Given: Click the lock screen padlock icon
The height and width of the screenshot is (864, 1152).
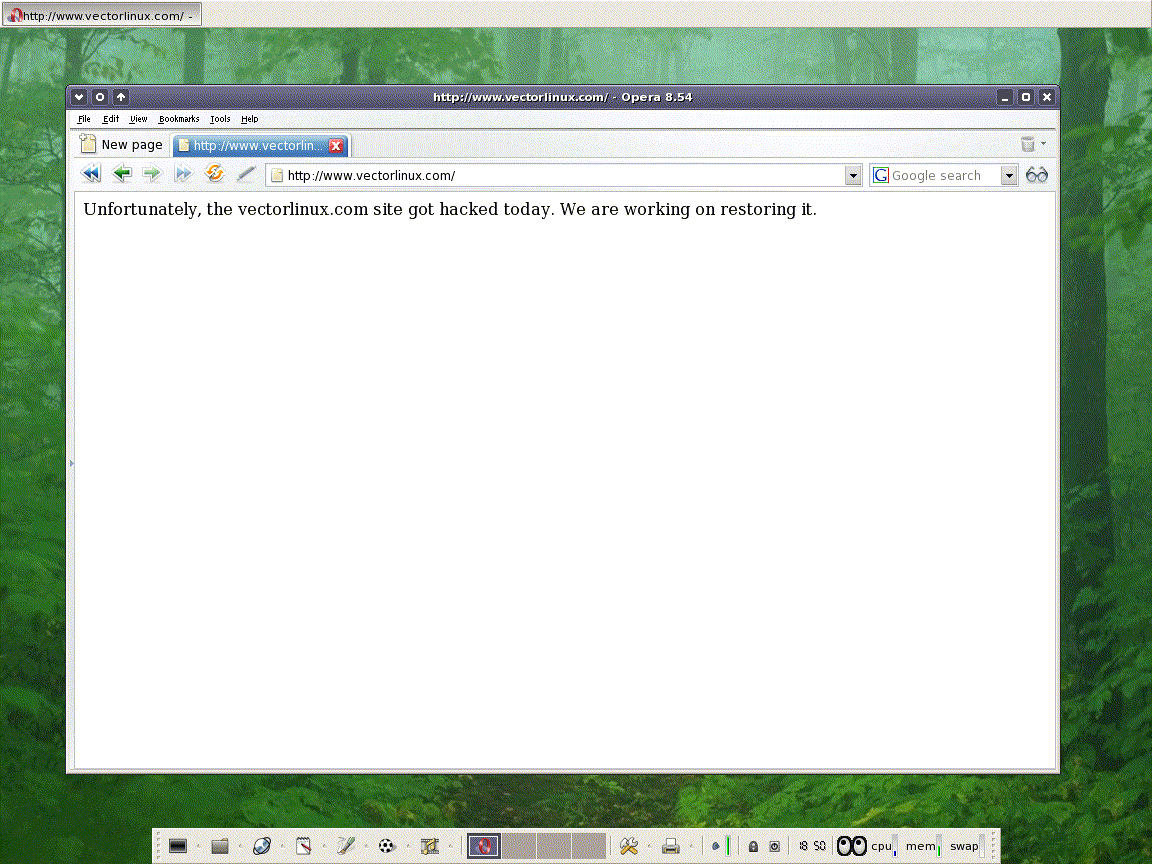Looking at the screenshot, I should pyautogui.click(x=753, y=846).
